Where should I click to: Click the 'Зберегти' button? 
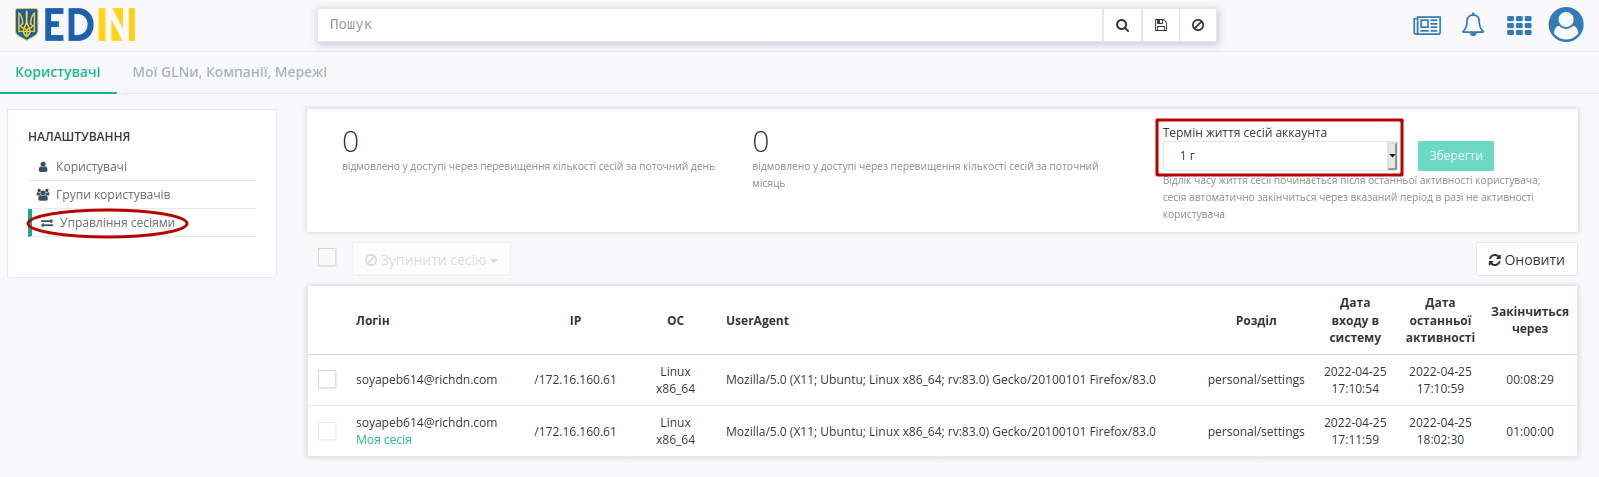point(1456,156)
